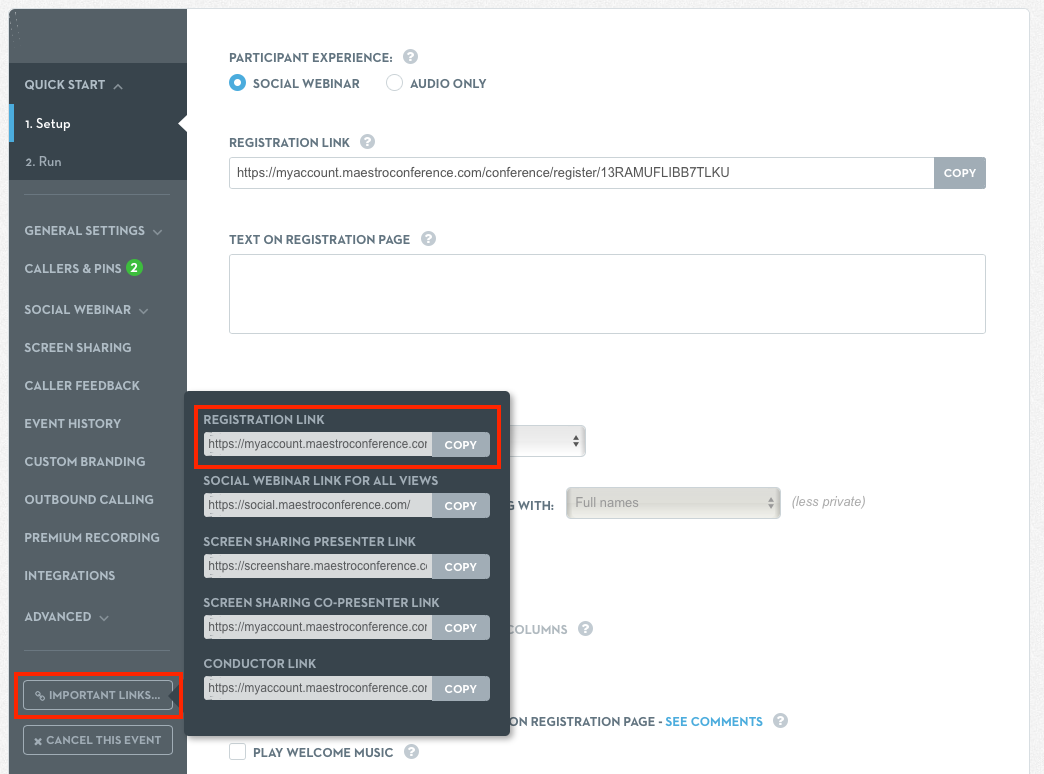The height and width of the screenshot is (774, 1044).
Task: Click help icon beside Participant Experience
Action: [x=410, y=57]
